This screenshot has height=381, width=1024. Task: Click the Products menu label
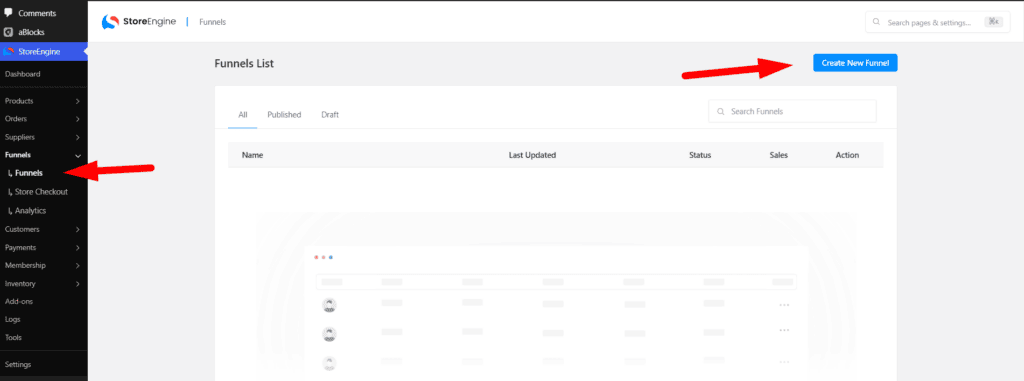(19, 101)
